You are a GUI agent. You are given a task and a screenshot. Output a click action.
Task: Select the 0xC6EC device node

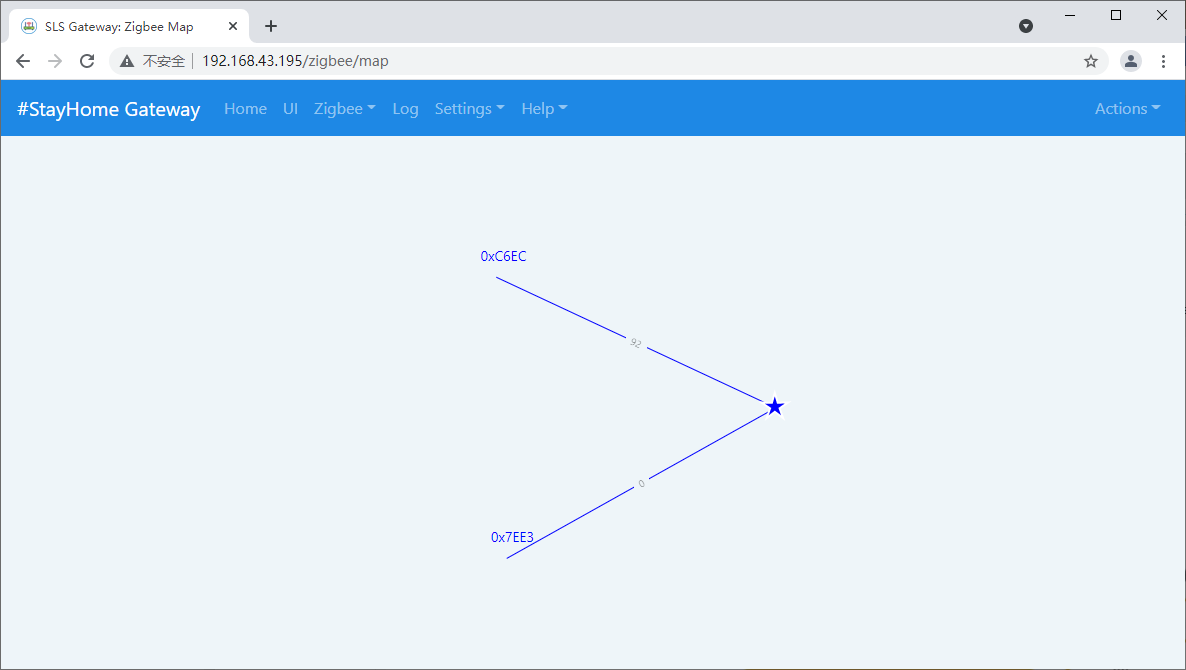(x=503, y=257)
